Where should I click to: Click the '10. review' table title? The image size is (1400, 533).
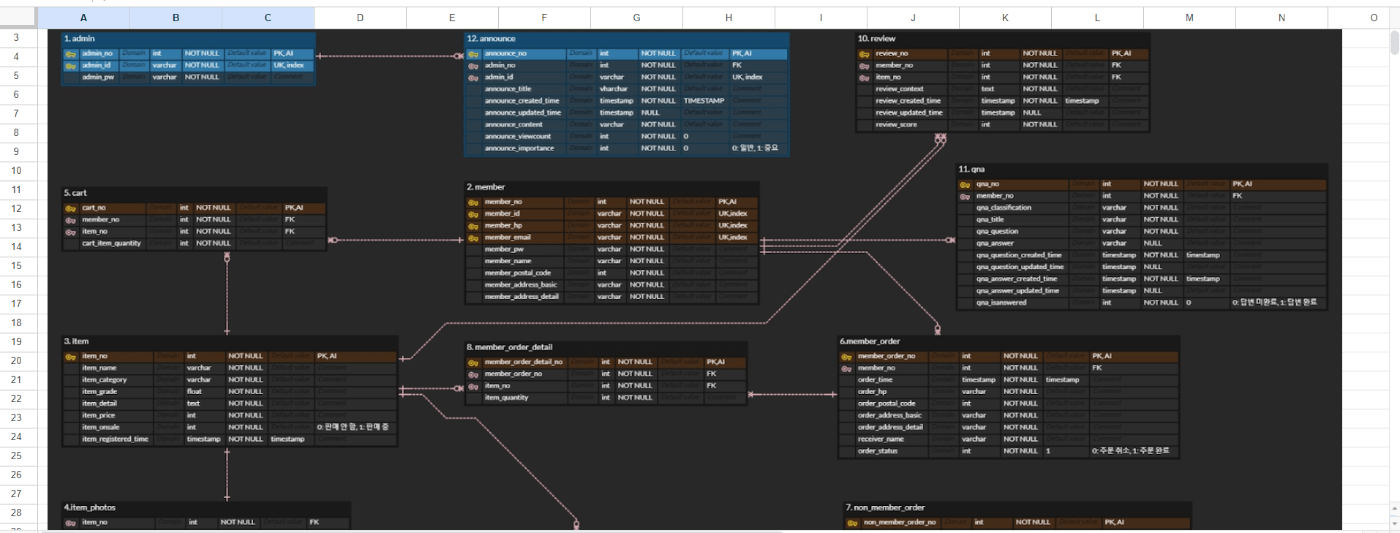click(876, 38)
